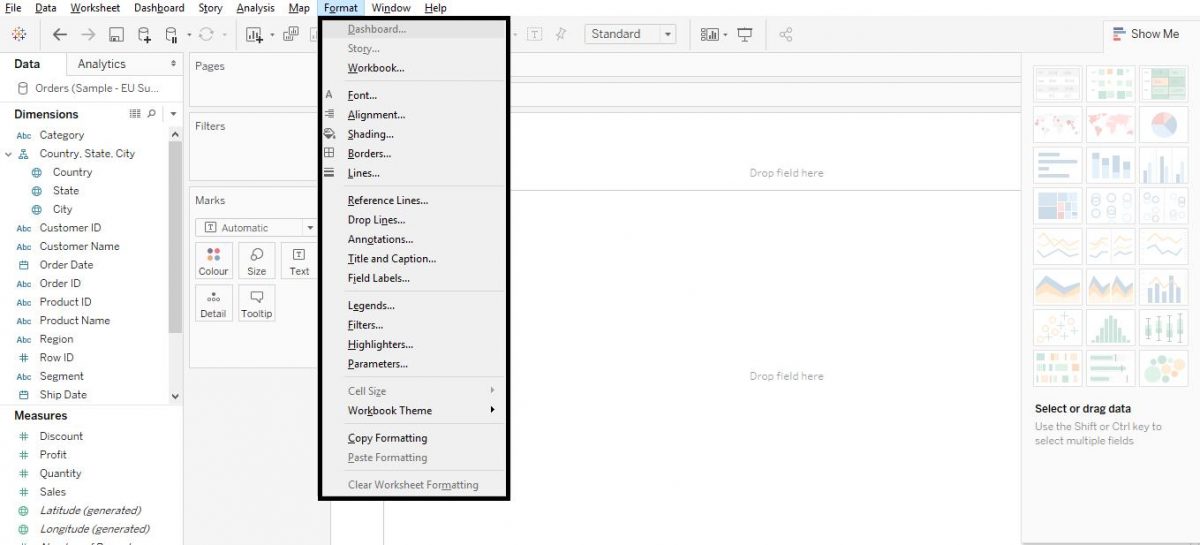Pick the box-and-whisker plot in Show Me
Viewport: 1200px width, 545px height.
click(x=1163, y=328)
